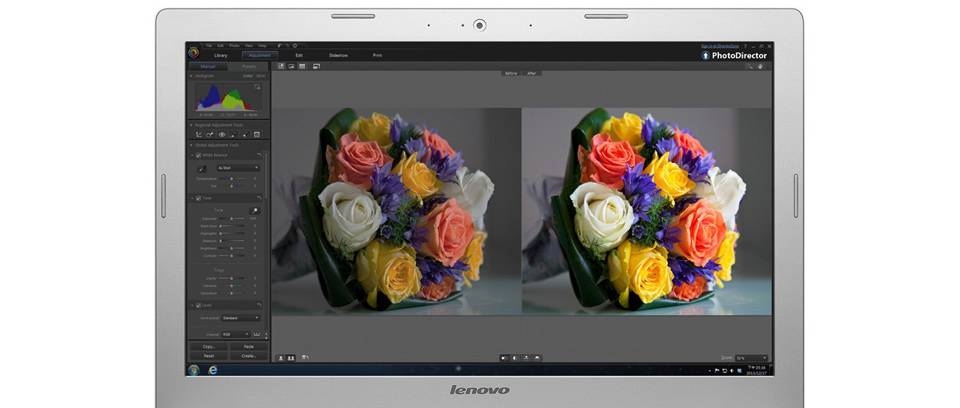Select the white balance eyedropper tool

[200, 168]
